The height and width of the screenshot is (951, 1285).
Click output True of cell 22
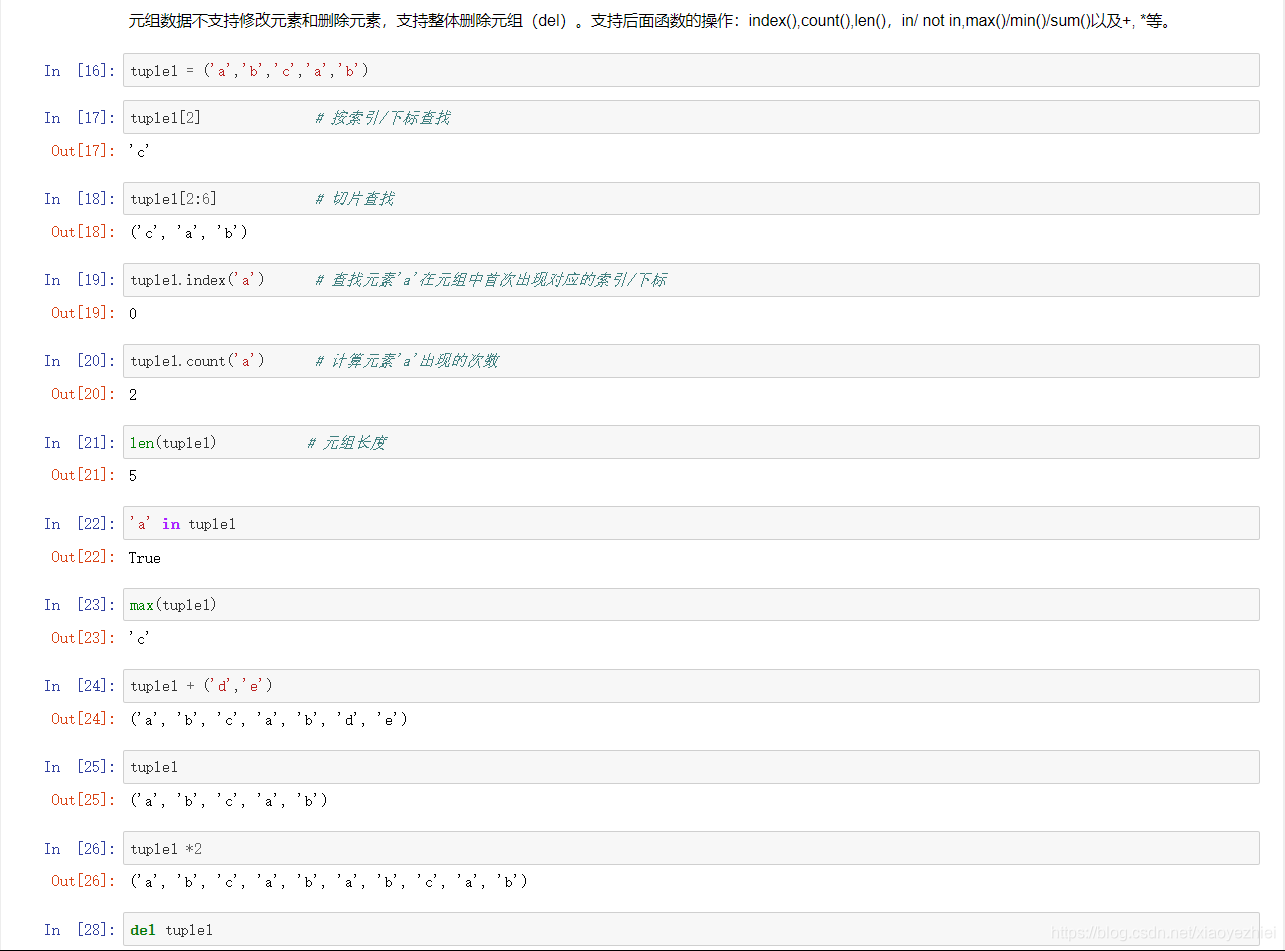coord(145,557)
